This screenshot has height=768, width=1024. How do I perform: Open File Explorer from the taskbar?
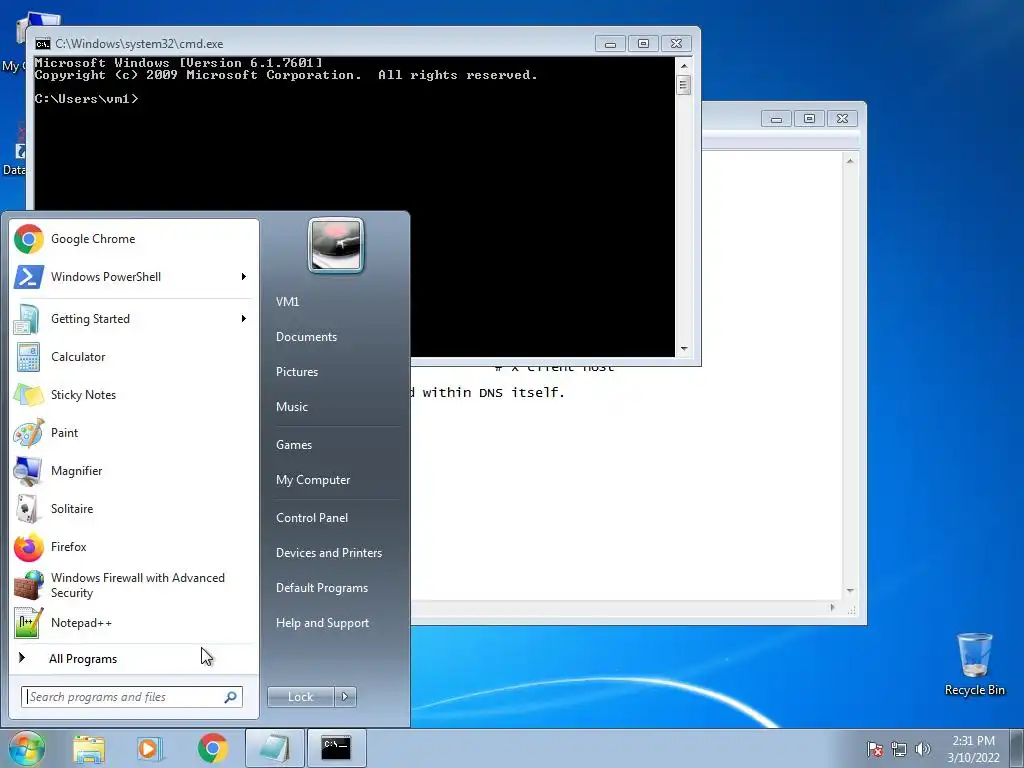click(89, 748)
